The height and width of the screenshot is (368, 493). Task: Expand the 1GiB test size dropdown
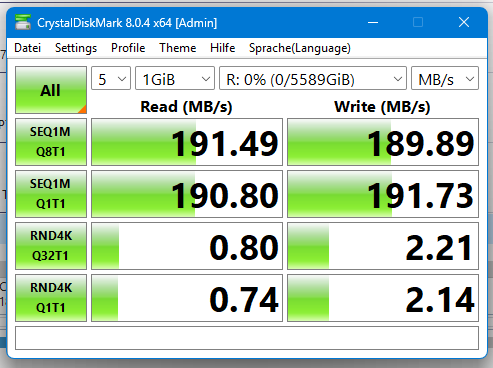click(x=175, y=78)
